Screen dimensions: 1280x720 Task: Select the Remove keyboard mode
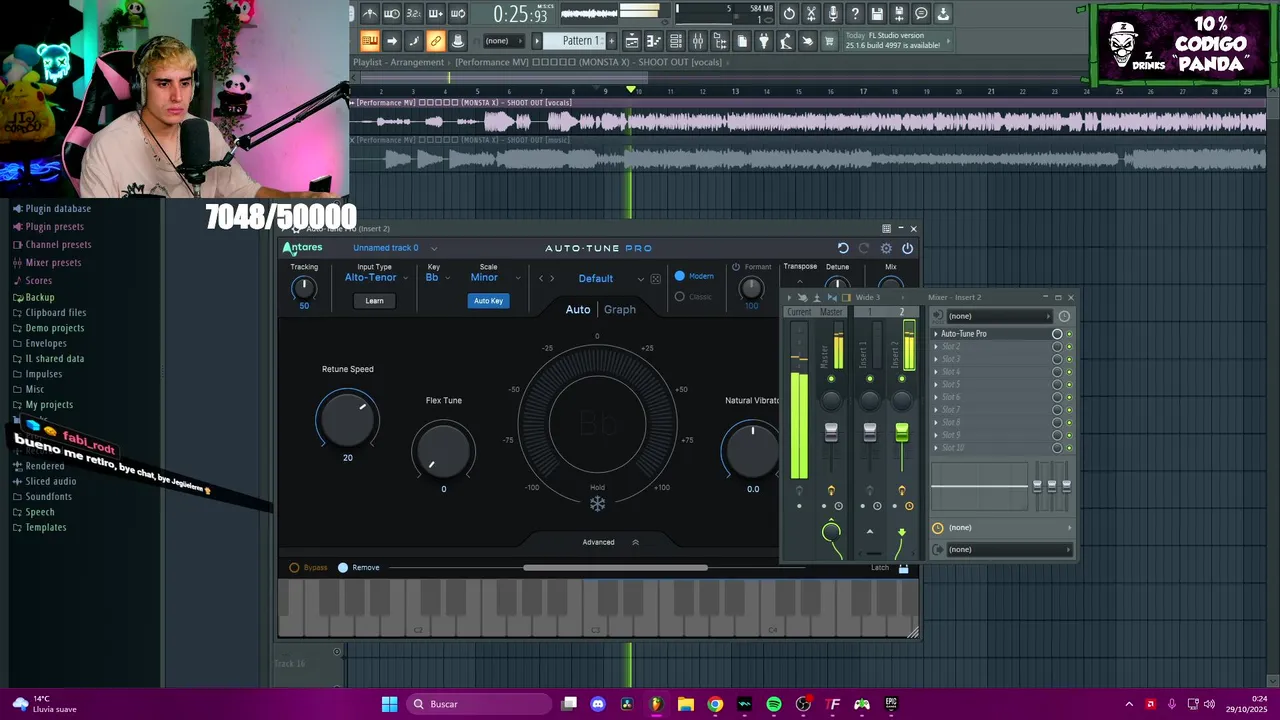343,567
